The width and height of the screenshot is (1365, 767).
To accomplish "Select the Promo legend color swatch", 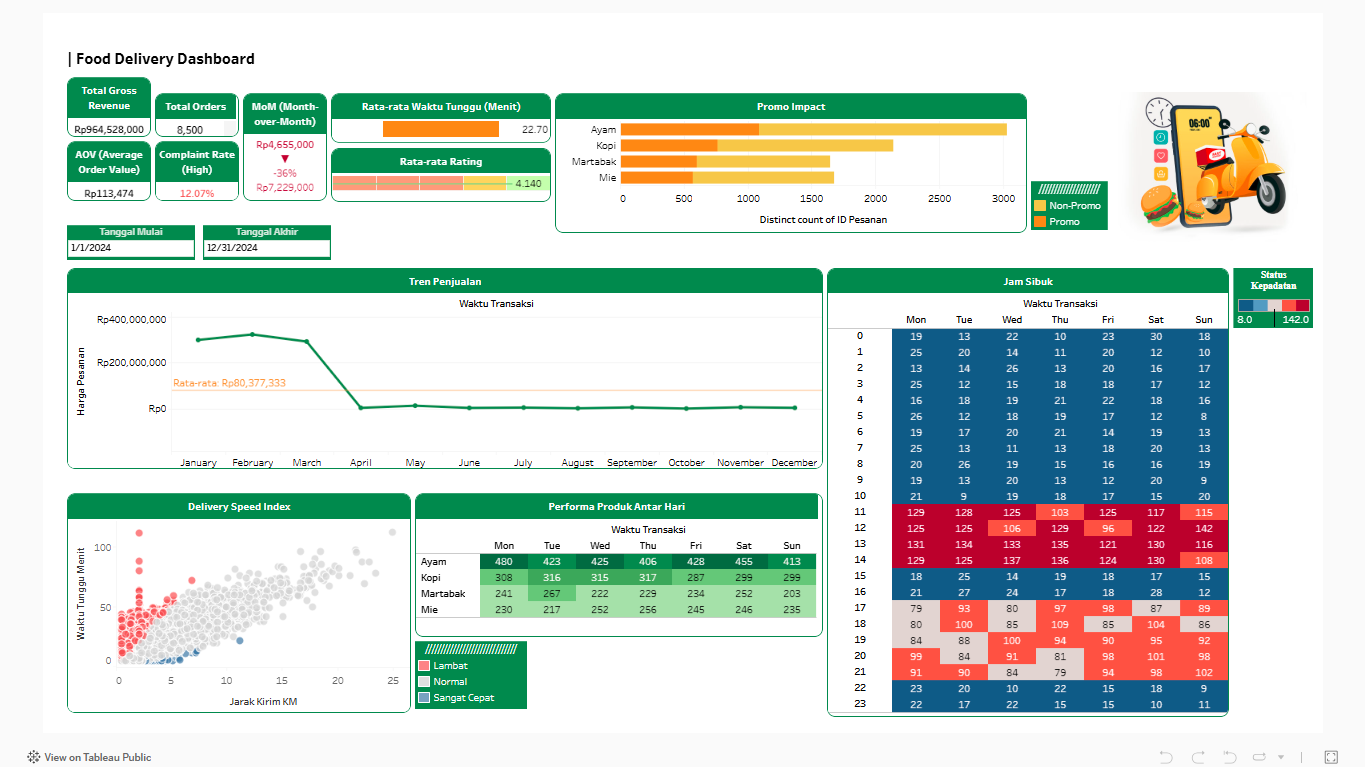I will coord(1040,221).
